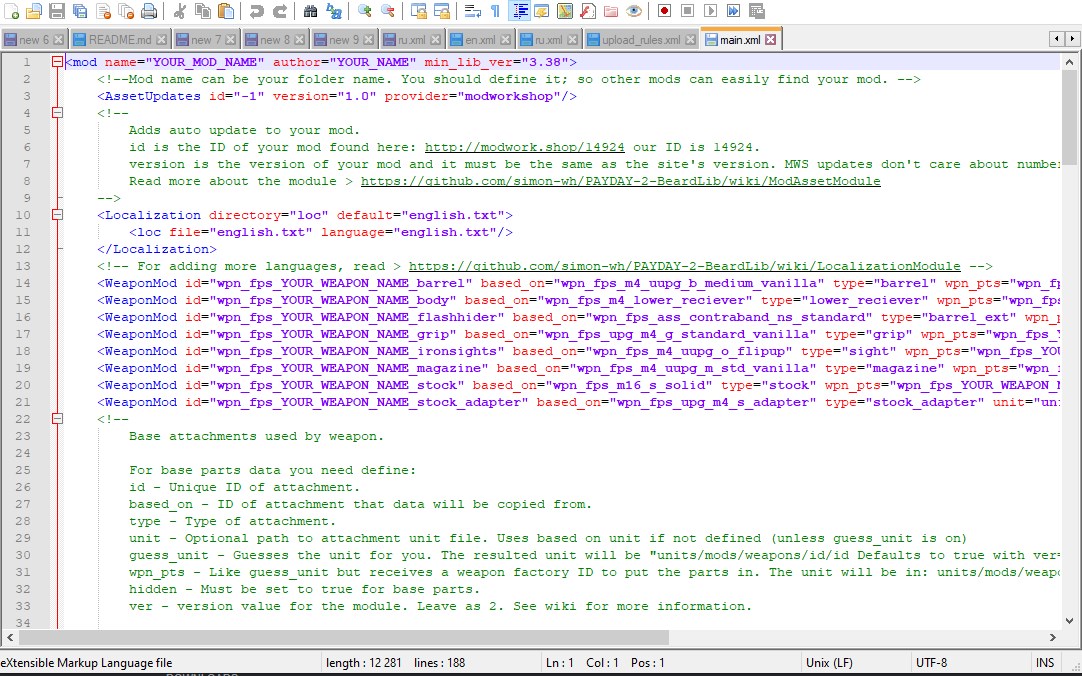The image size is (1082, 676).
Task: Print the current document
Action: (148, 11)
